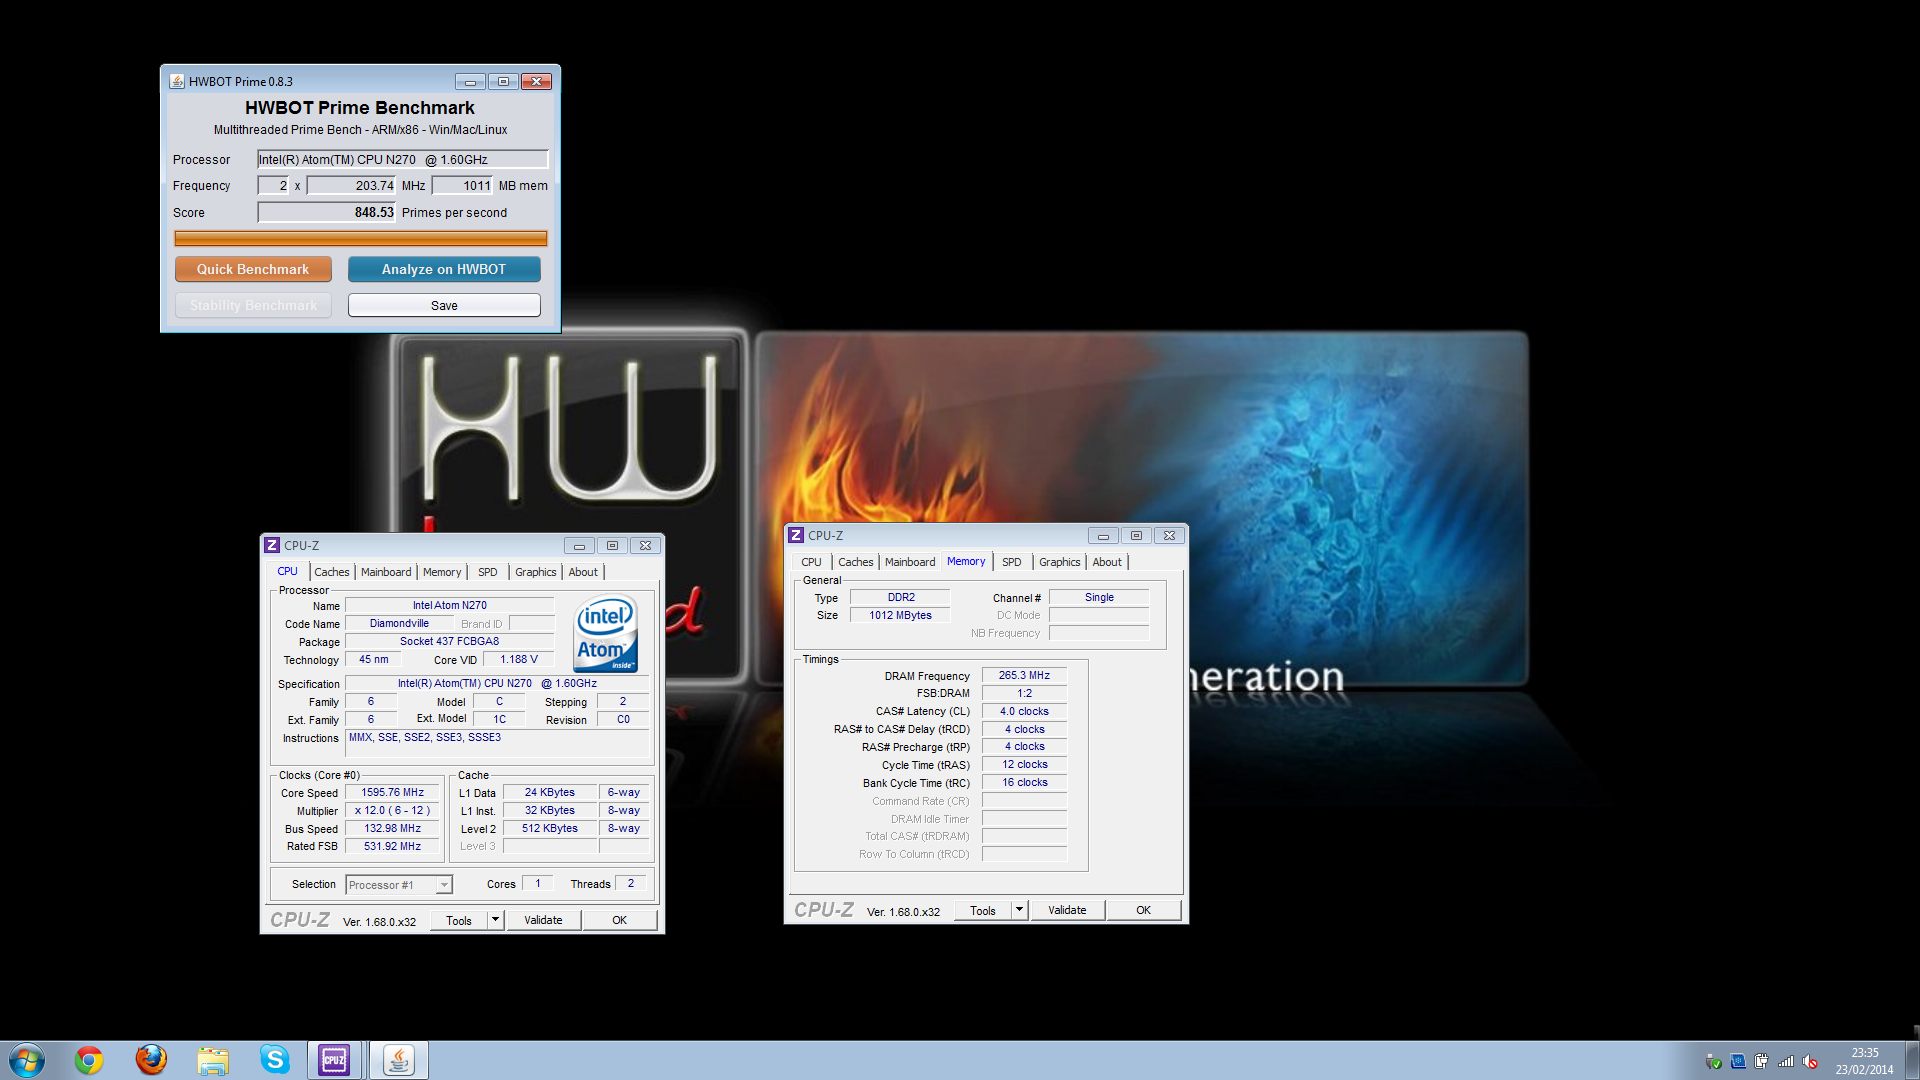Open Windows Explorer folder icon in taskbar
1920x1080 pixels.
213,1060
